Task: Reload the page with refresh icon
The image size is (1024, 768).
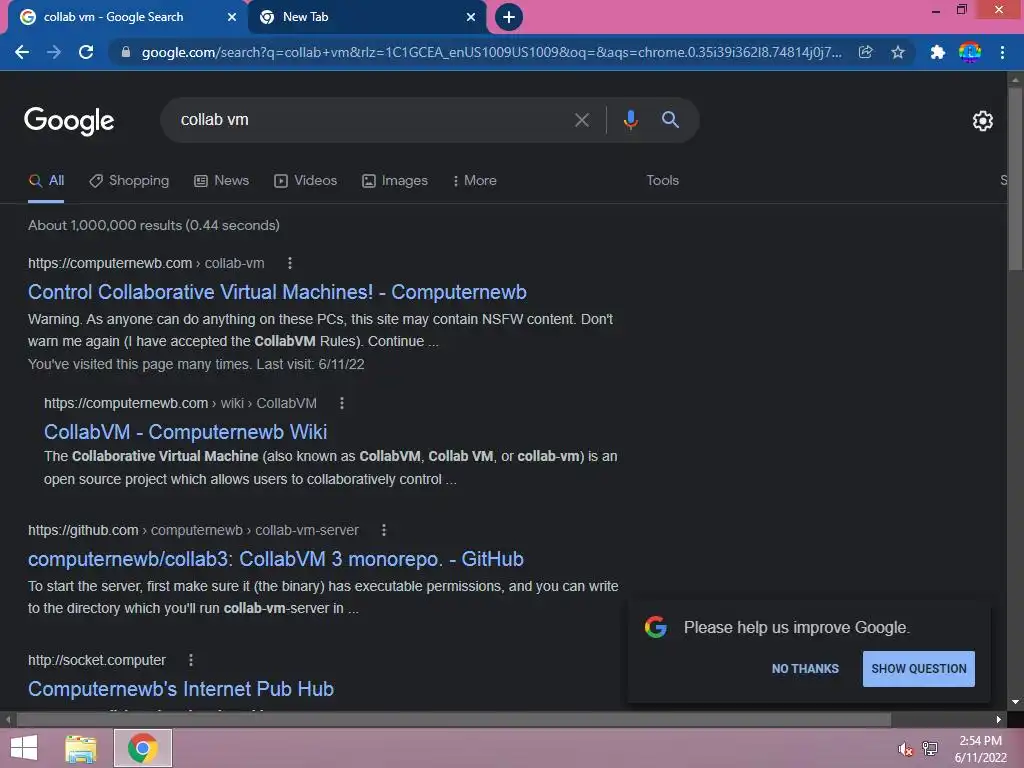Action: pyautogui.click(x=86, y=52)
